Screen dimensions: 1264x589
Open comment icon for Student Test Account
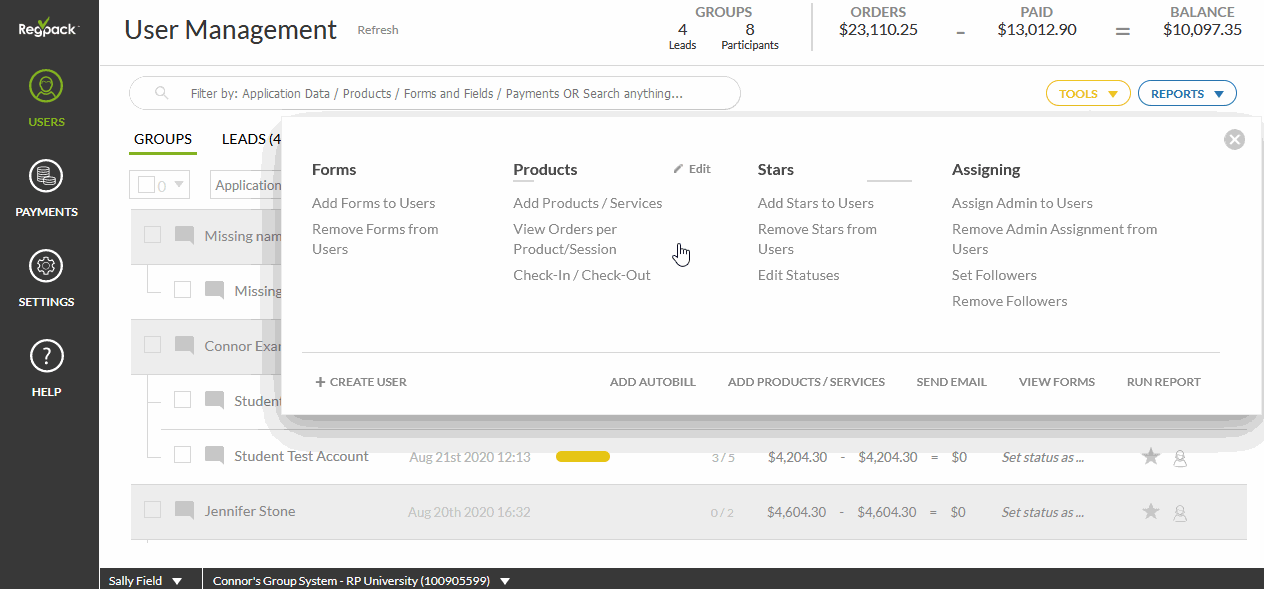point(214,456)
